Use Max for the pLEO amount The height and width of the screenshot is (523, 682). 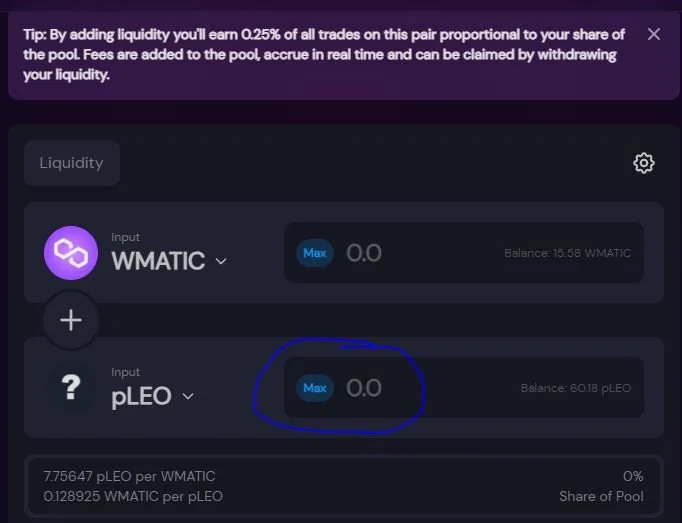[315, 388]
